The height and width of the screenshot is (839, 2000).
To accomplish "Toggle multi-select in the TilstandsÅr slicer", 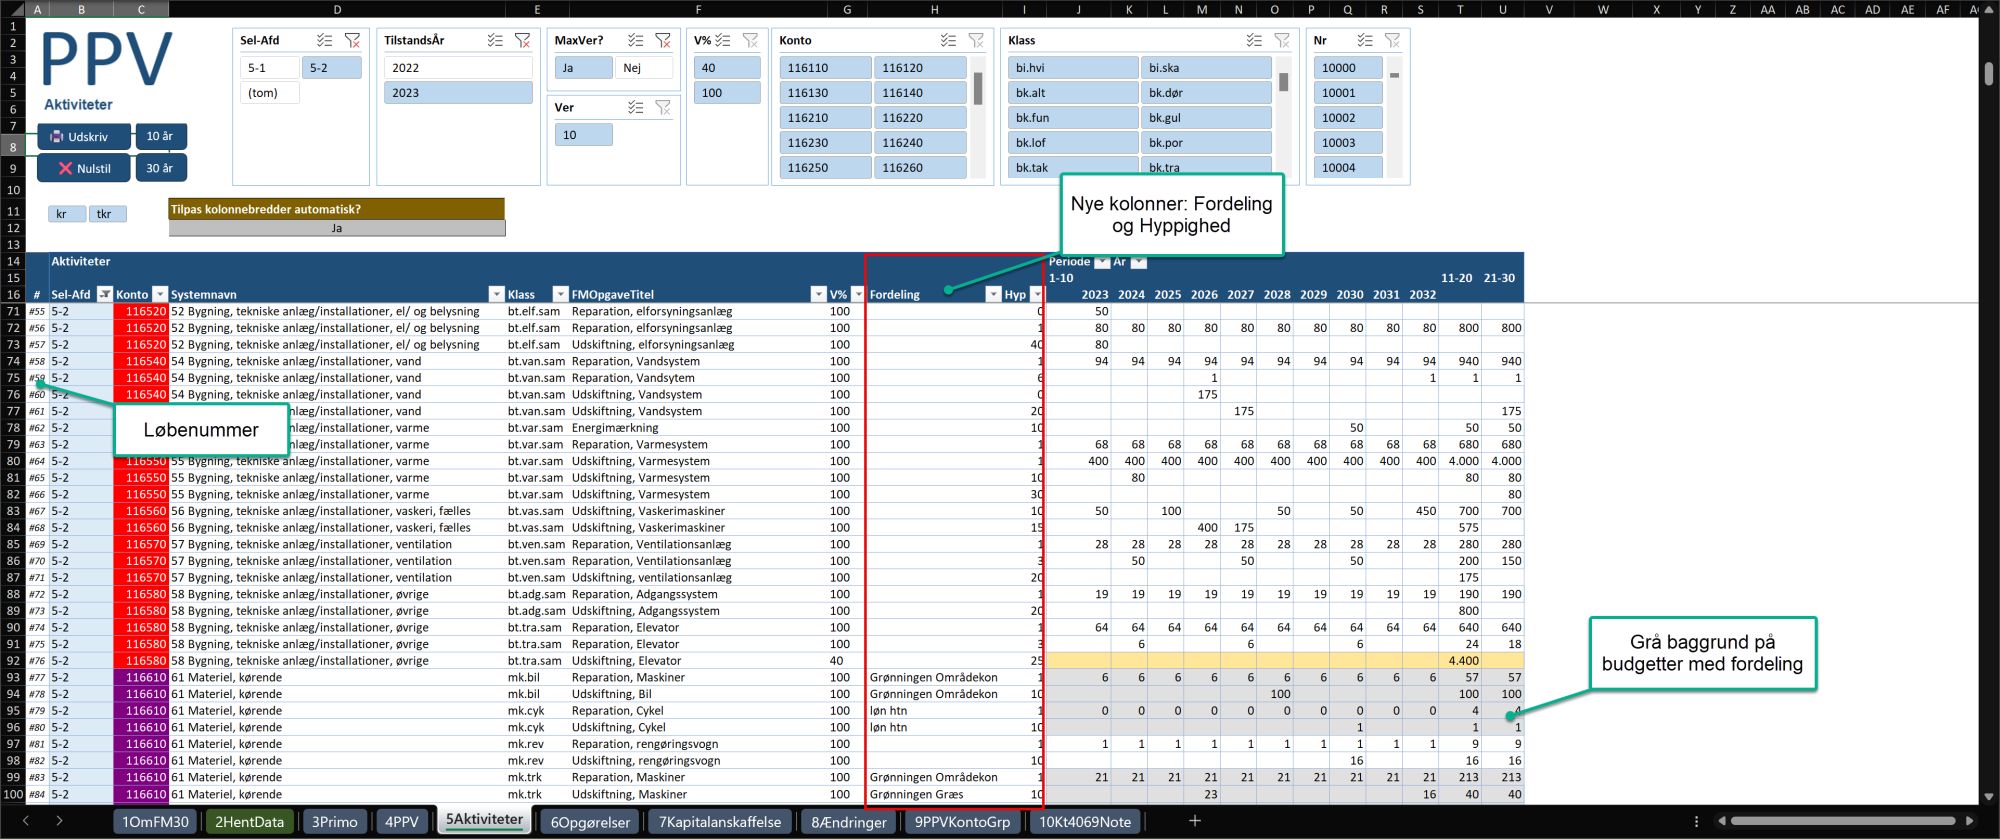I will 495,40.
